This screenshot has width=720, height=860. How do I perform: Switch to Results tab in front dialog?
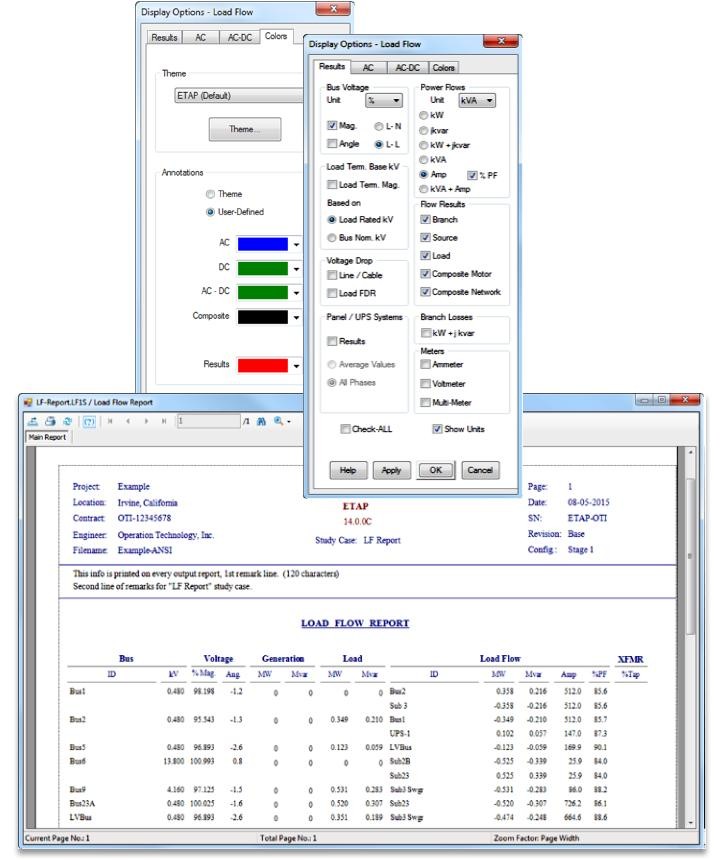pyautogui.click(x=332, y=66)
